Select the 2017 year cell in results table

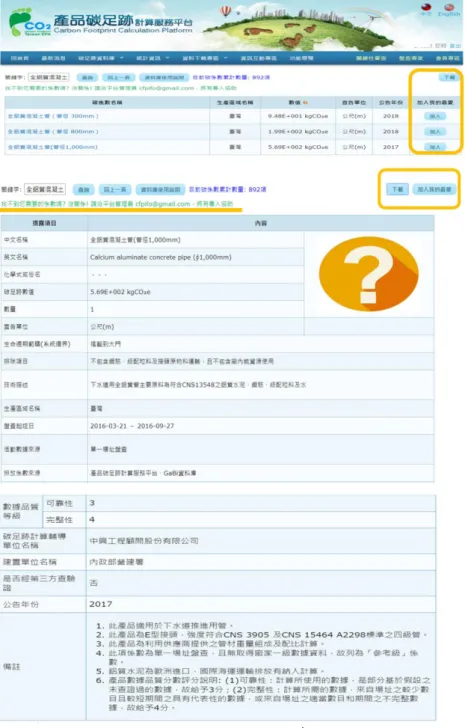(x=391, y=147)
